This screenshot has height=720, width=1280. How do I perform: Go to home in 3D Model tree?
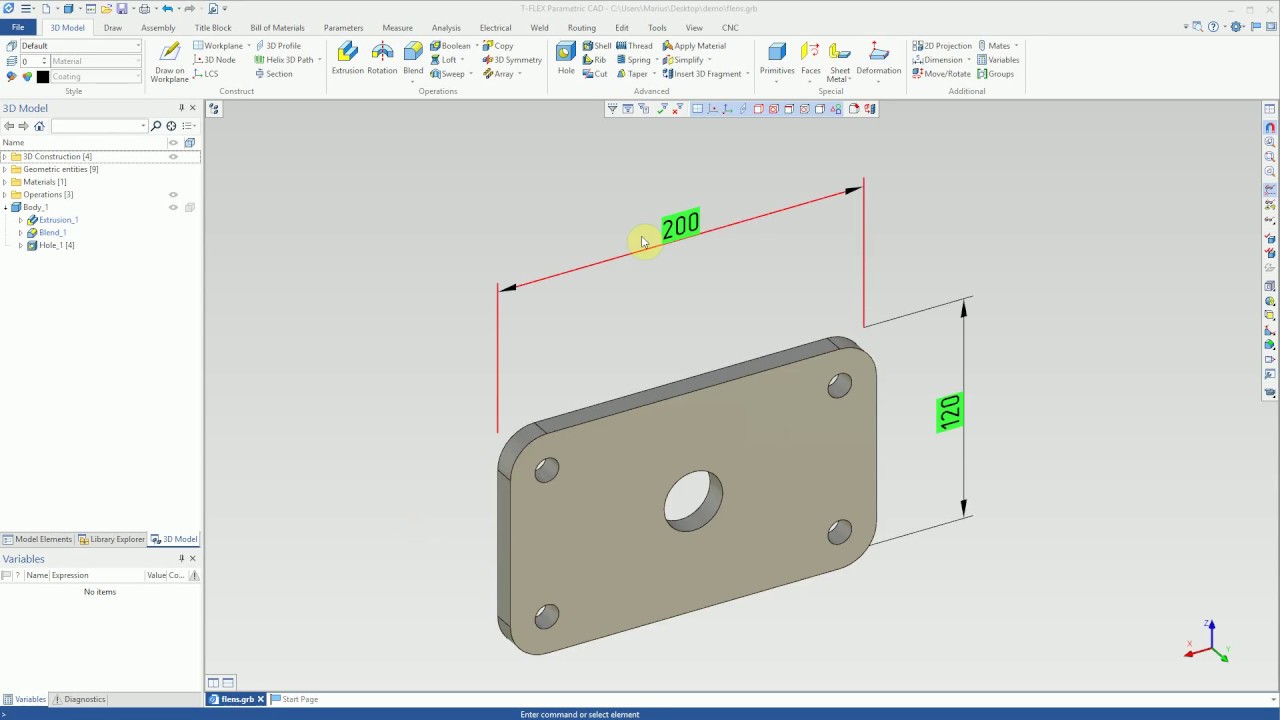point(39,126)
